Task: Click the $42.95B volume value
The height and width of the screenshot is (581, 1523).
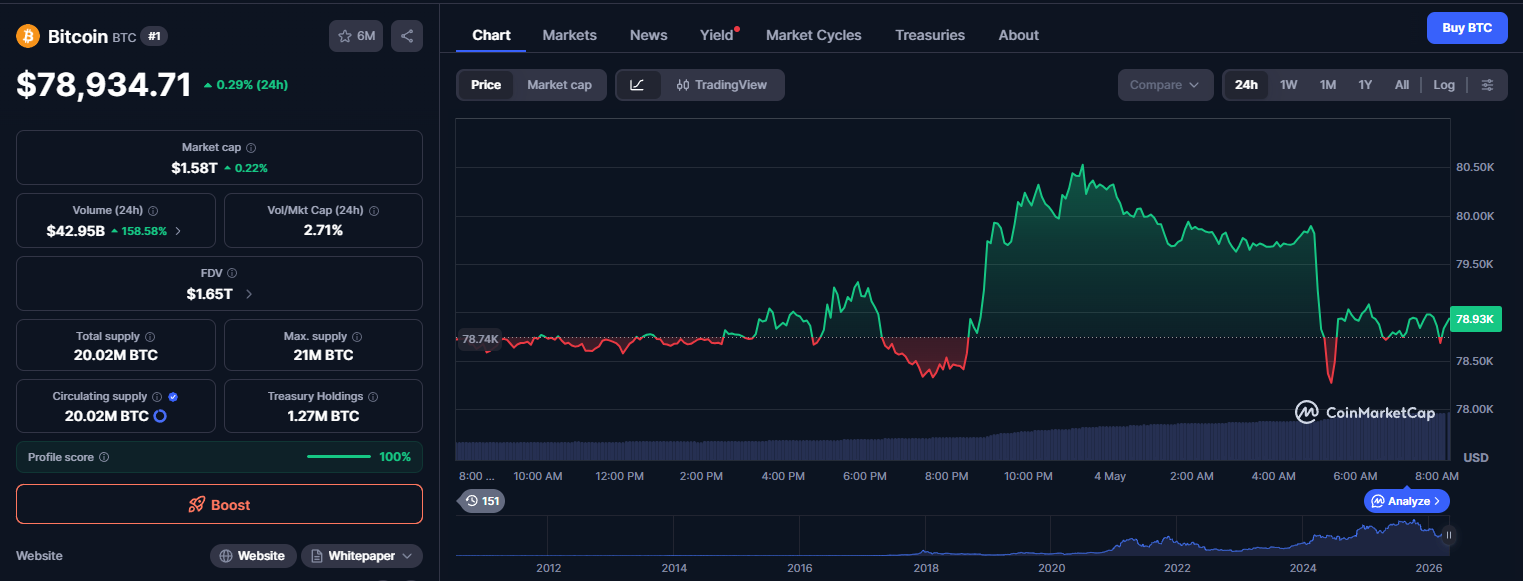Action: [x=76, y=231]
